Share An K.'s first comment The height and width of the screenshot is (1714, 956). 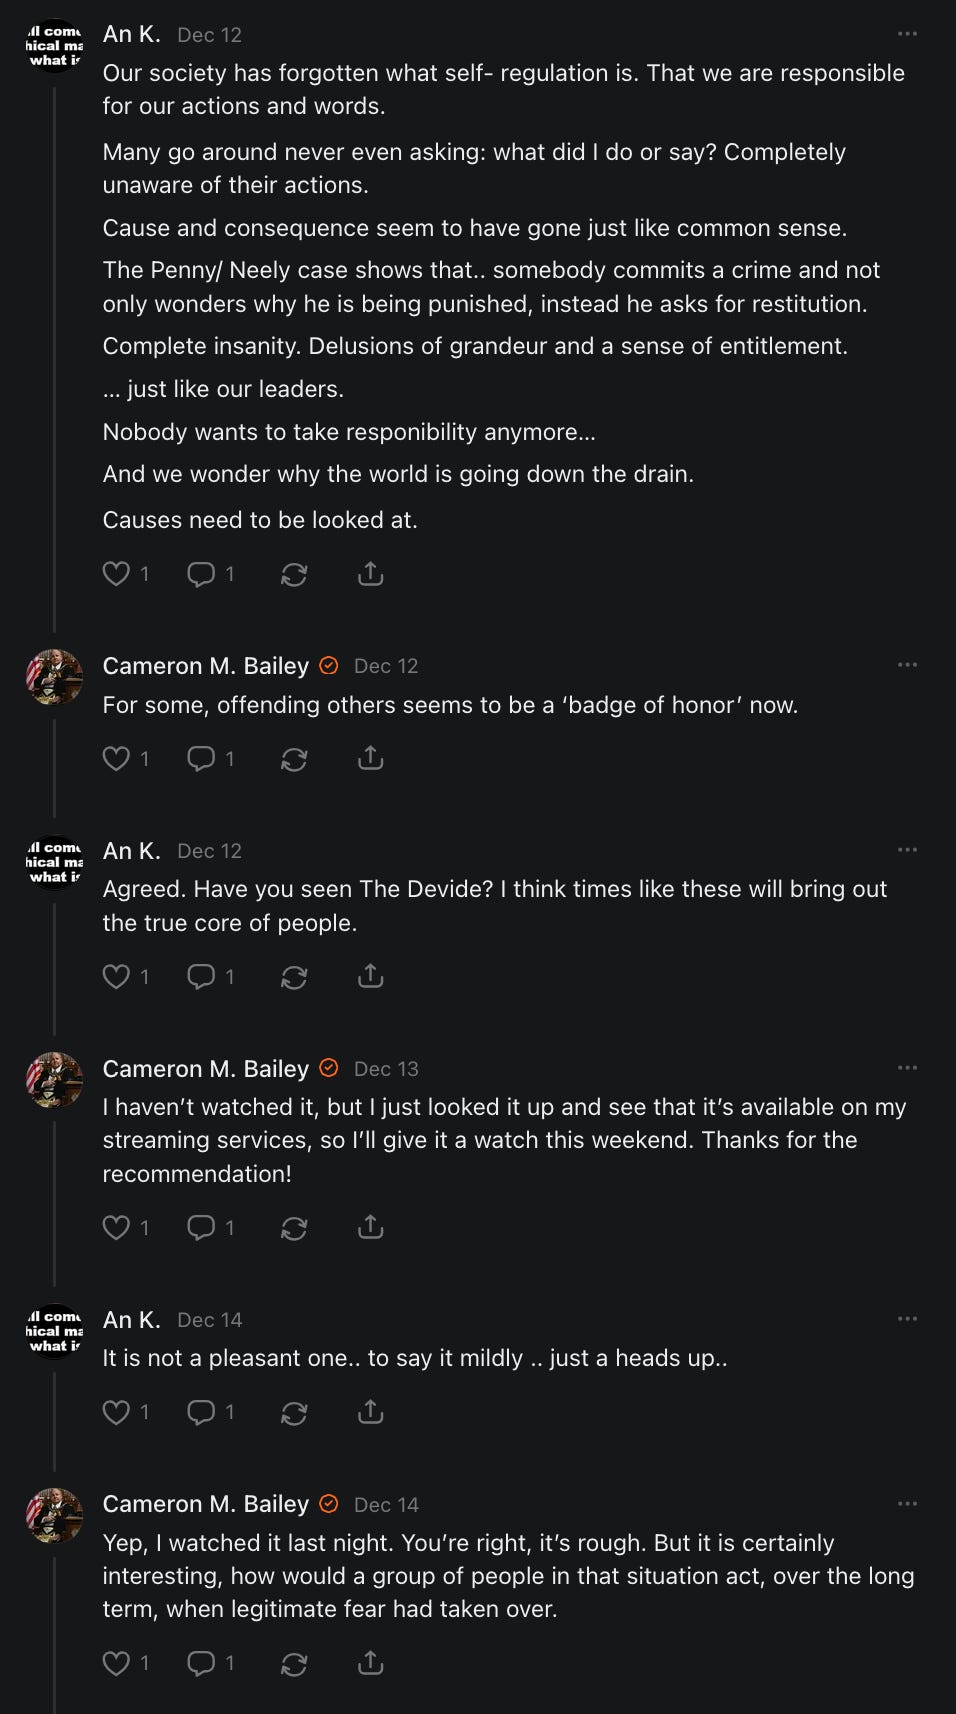tap(370, 574)
